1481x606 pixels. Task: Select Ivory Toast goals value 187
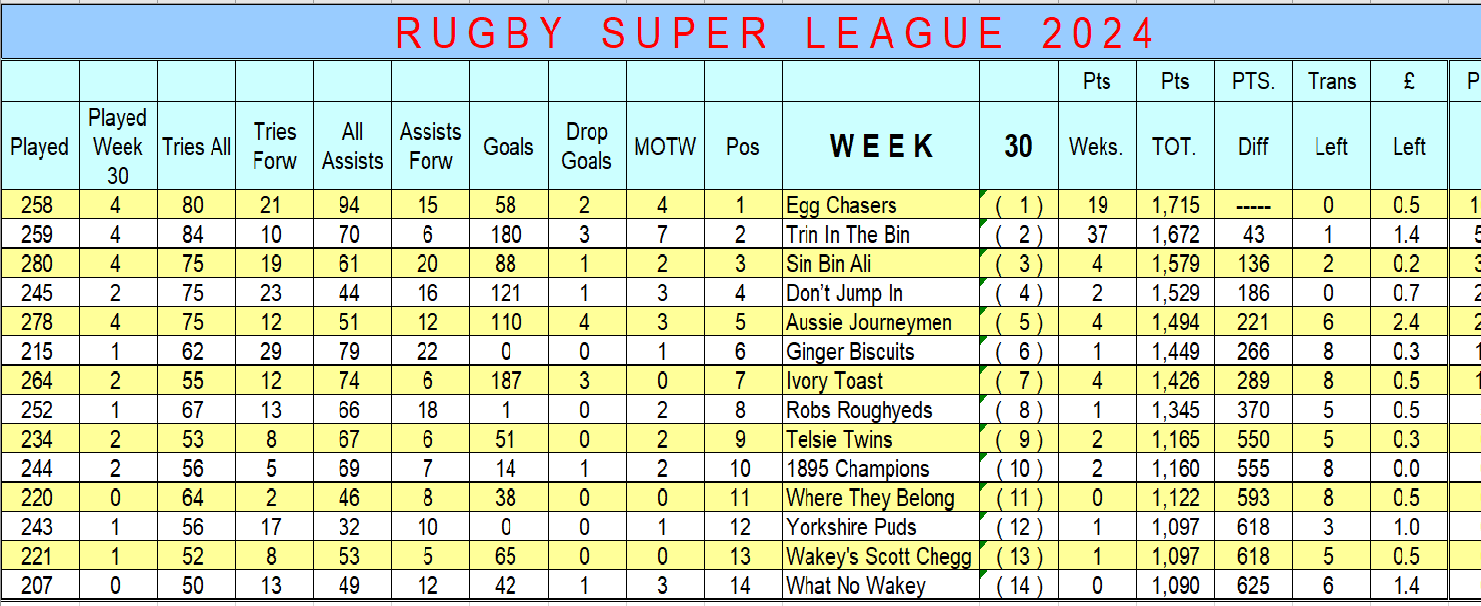[508, 381]
